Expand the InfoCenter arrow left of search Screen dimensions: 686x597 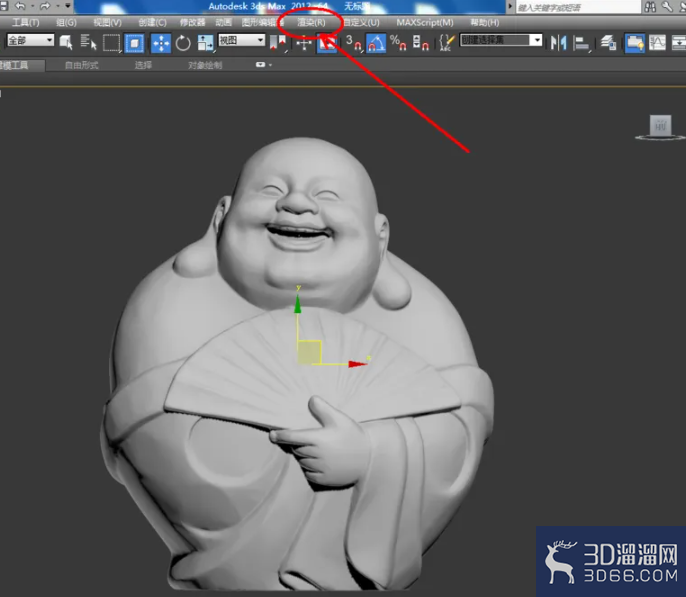[510, 7]
